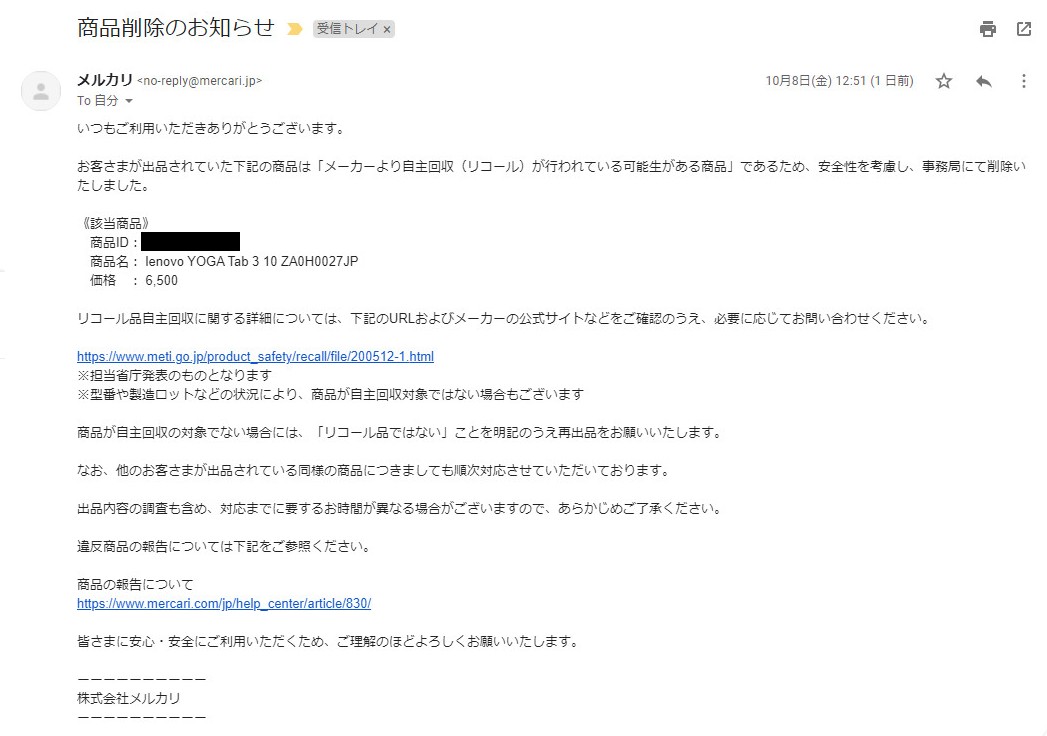Click the price value 6,500
This screenshot has width=1047, height=736.
point(161,280)
